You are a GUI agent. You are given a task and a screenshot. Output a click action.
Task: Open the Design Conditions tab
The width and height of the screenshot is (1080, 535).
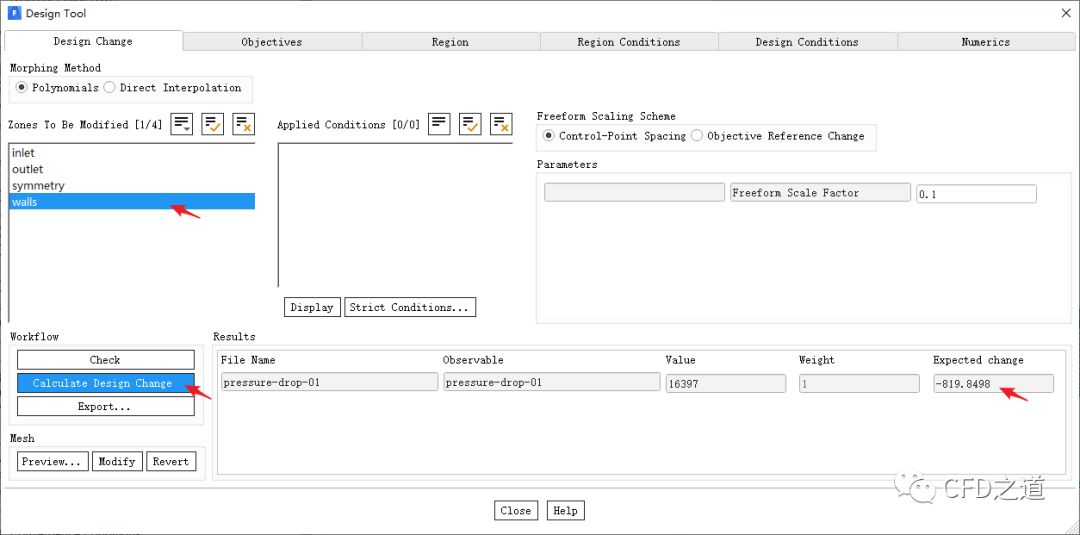(x=807, y=42)
